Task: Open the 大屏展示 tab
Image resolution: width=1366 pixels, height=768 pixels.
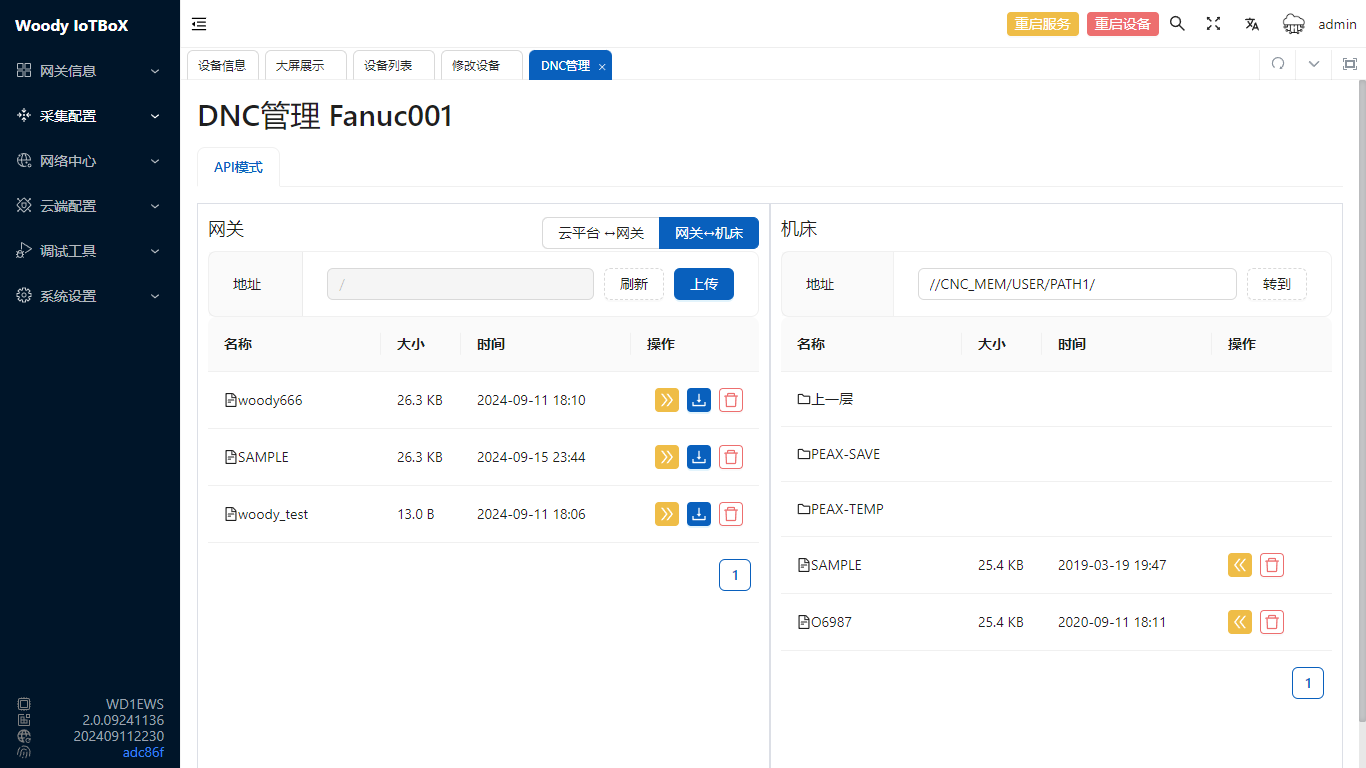Action: tap(300, 65)
